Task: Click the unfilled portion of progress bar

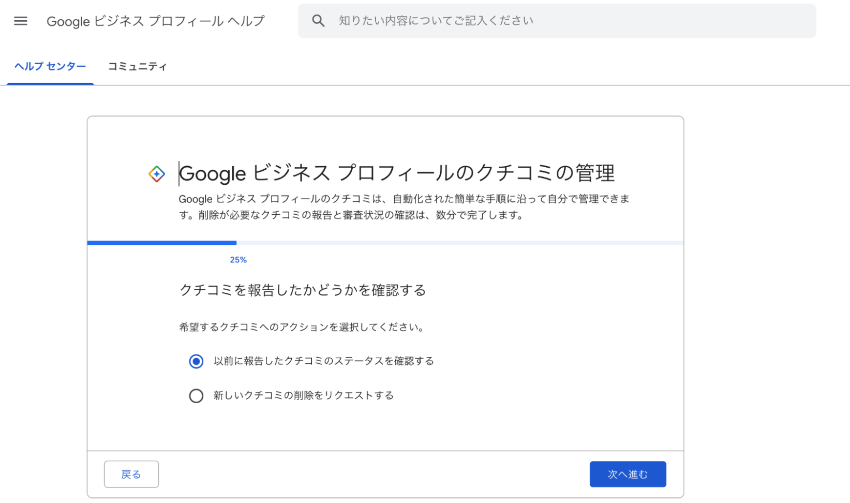Action: 460,243
